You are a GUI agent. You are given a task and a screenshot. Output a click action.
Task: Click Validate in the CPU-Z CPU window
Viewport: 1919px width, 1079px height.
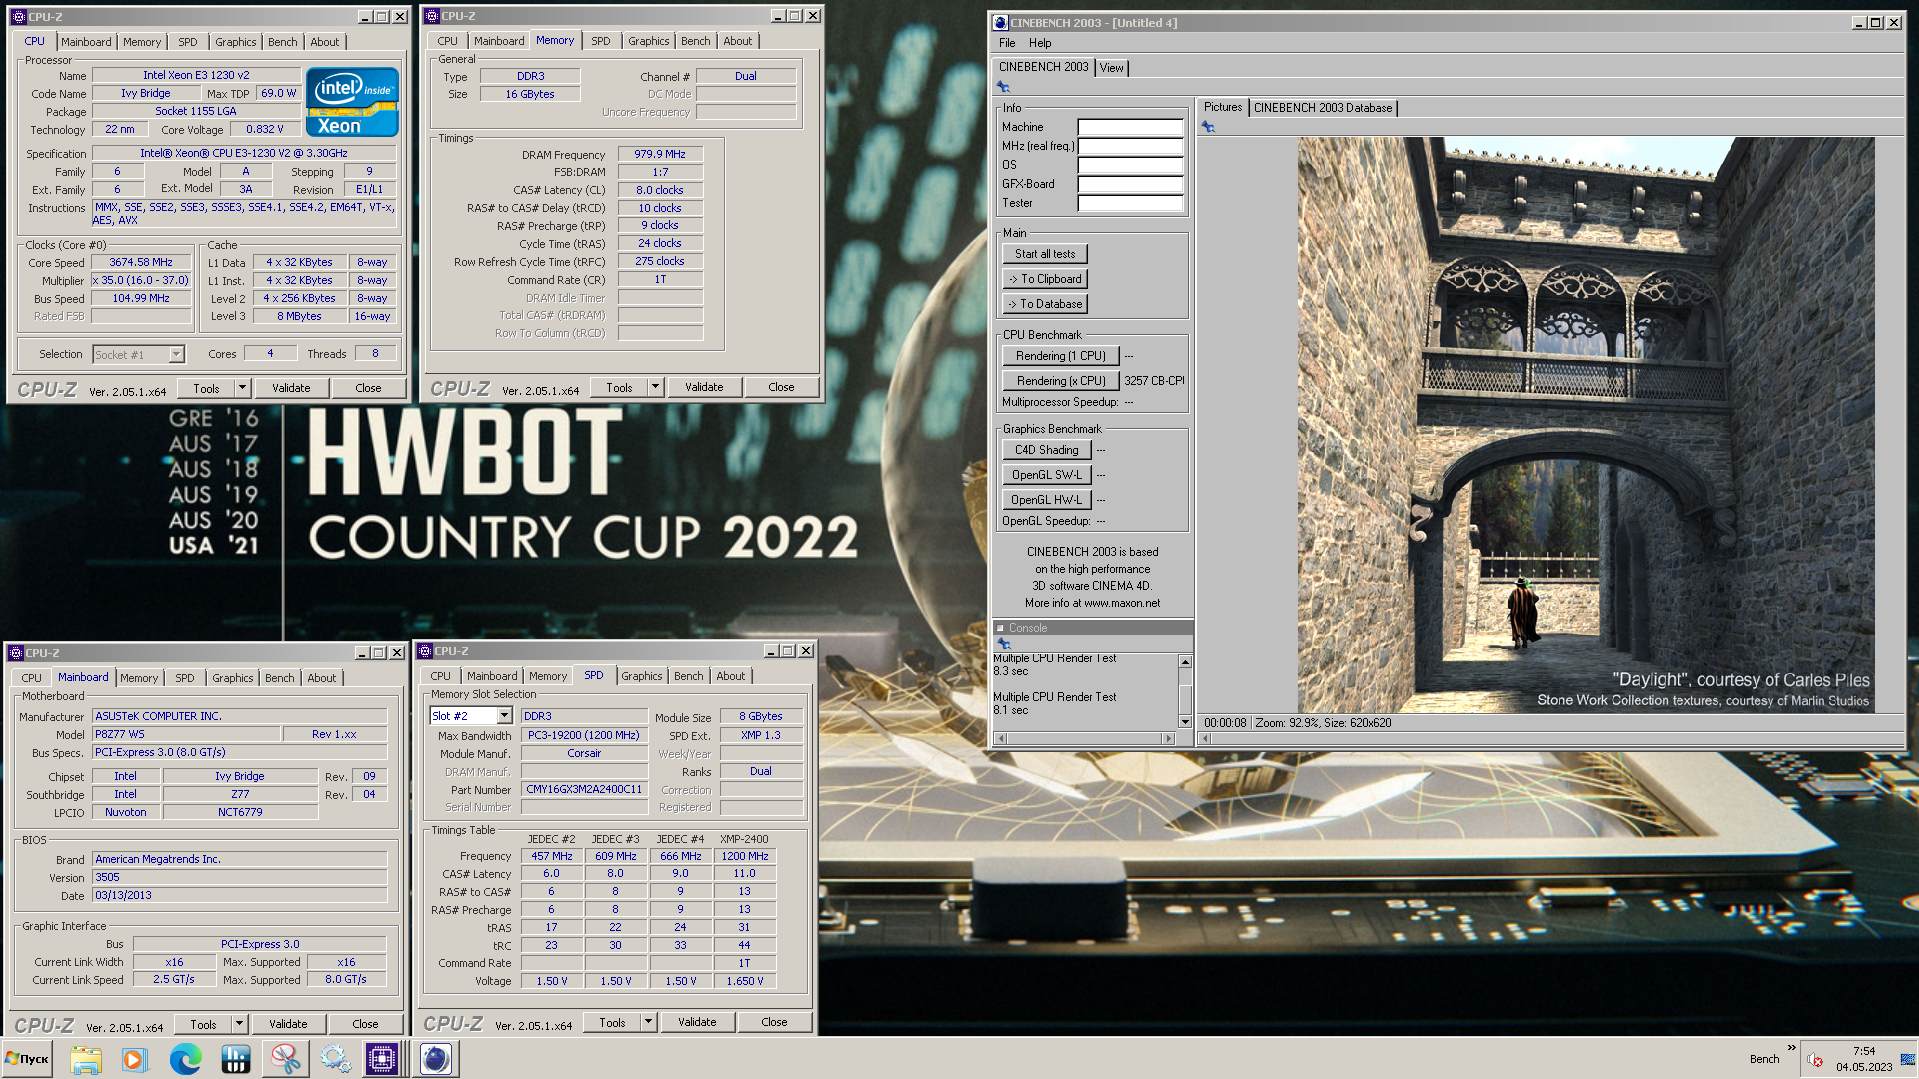click(x=291, y=388)
